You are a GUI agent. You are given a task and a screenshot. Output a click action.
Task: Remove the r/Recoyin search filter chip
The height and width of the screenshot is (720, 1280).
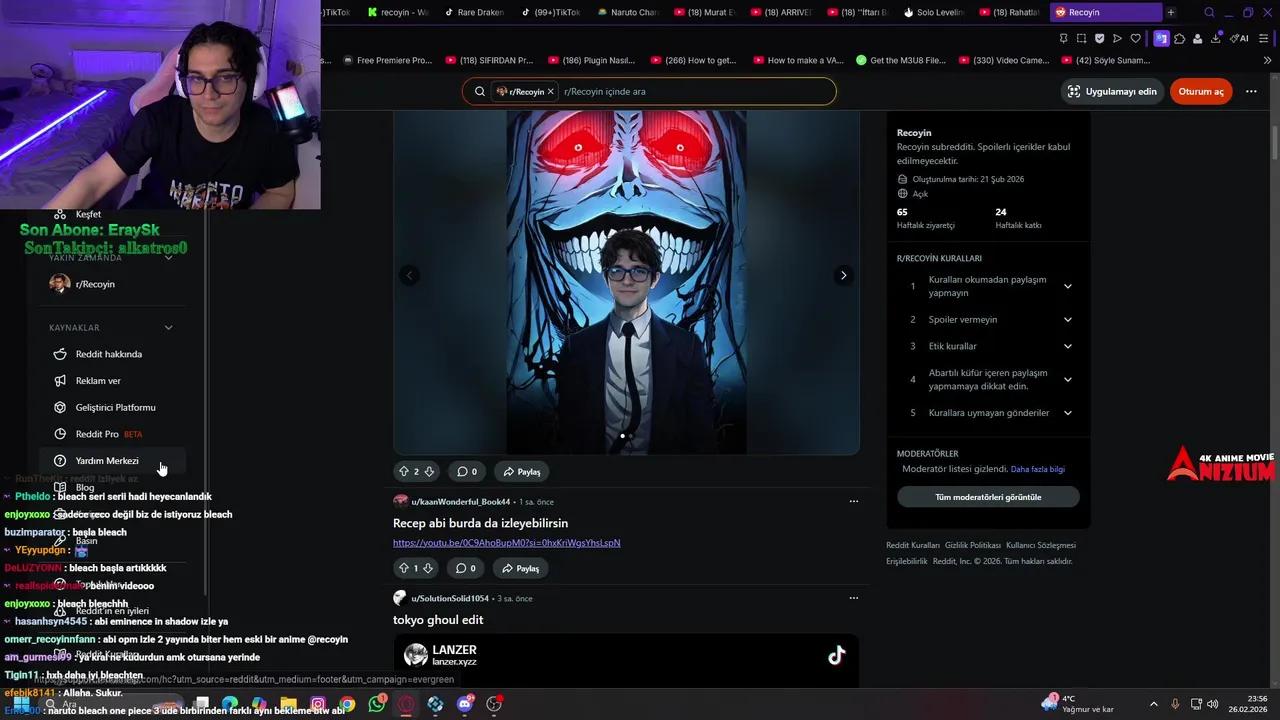coord(550,91)
